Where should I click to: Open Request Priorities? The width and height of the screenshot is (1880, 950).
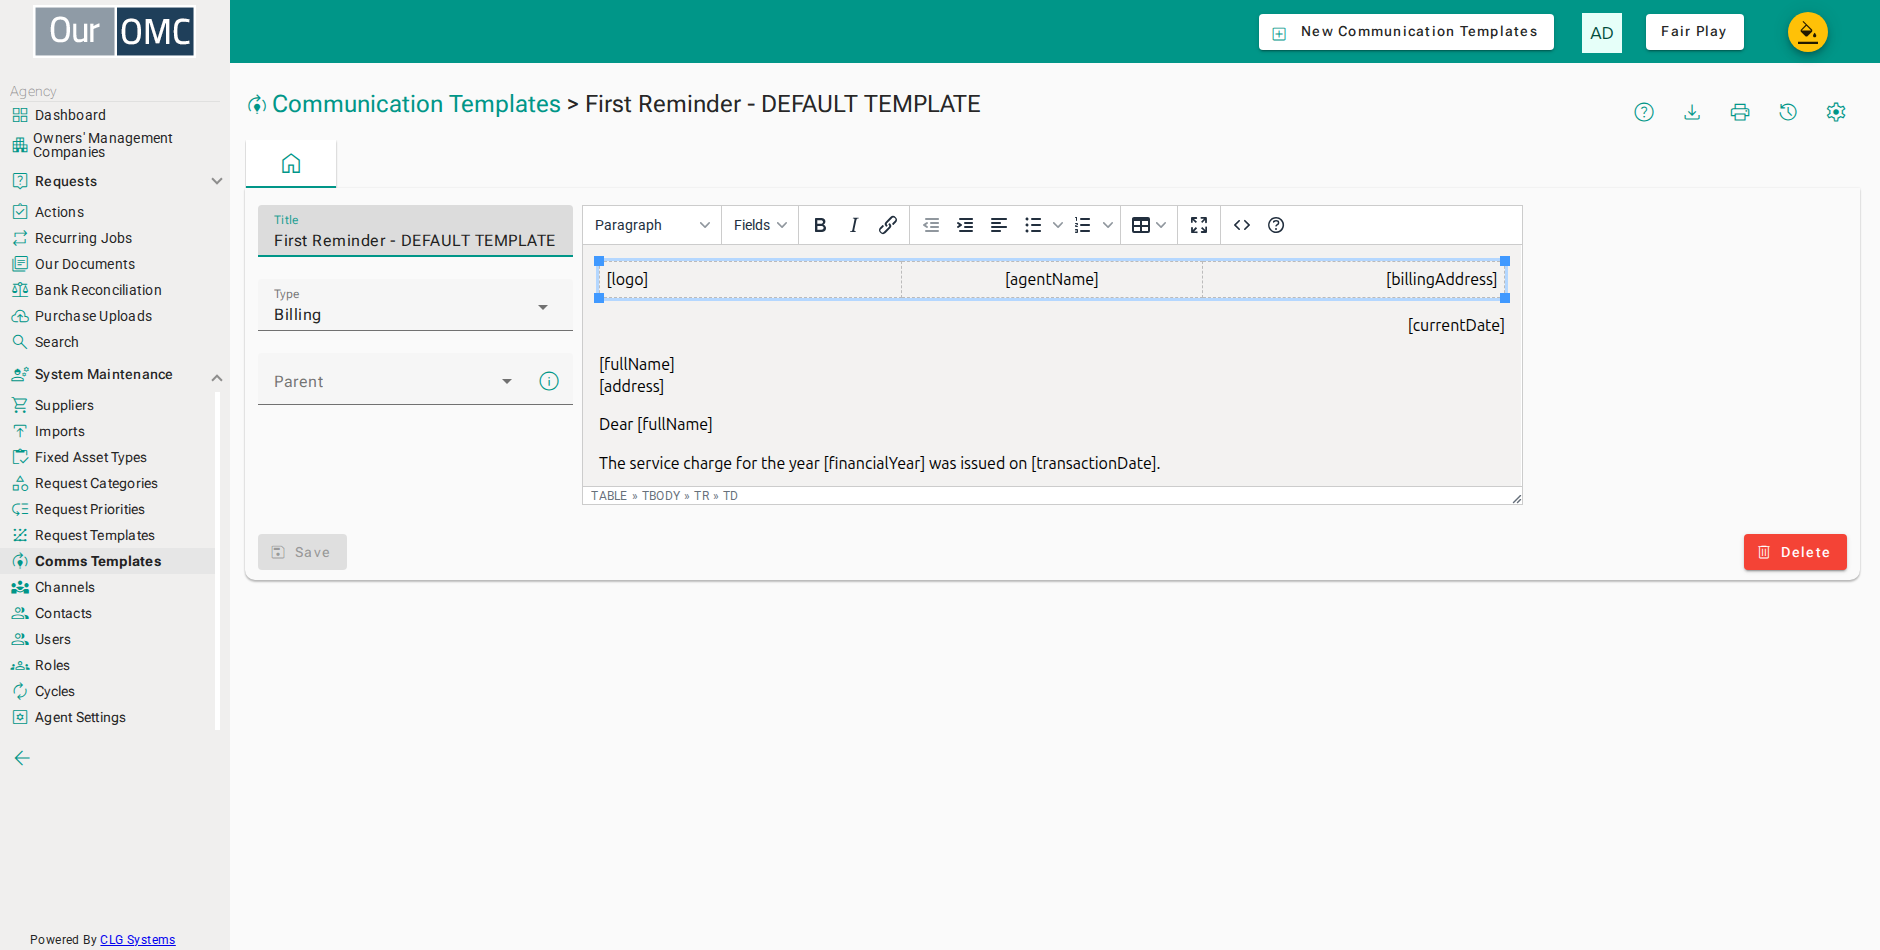point(89,509)
